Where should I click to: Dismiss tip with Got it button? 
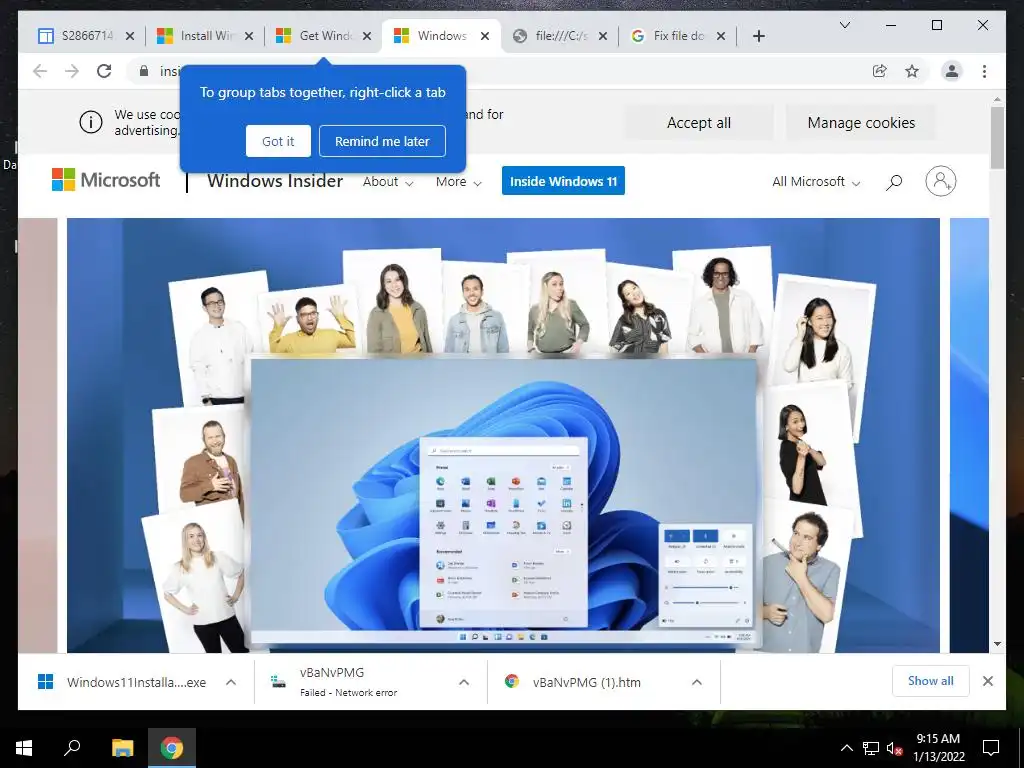(278, 141)
